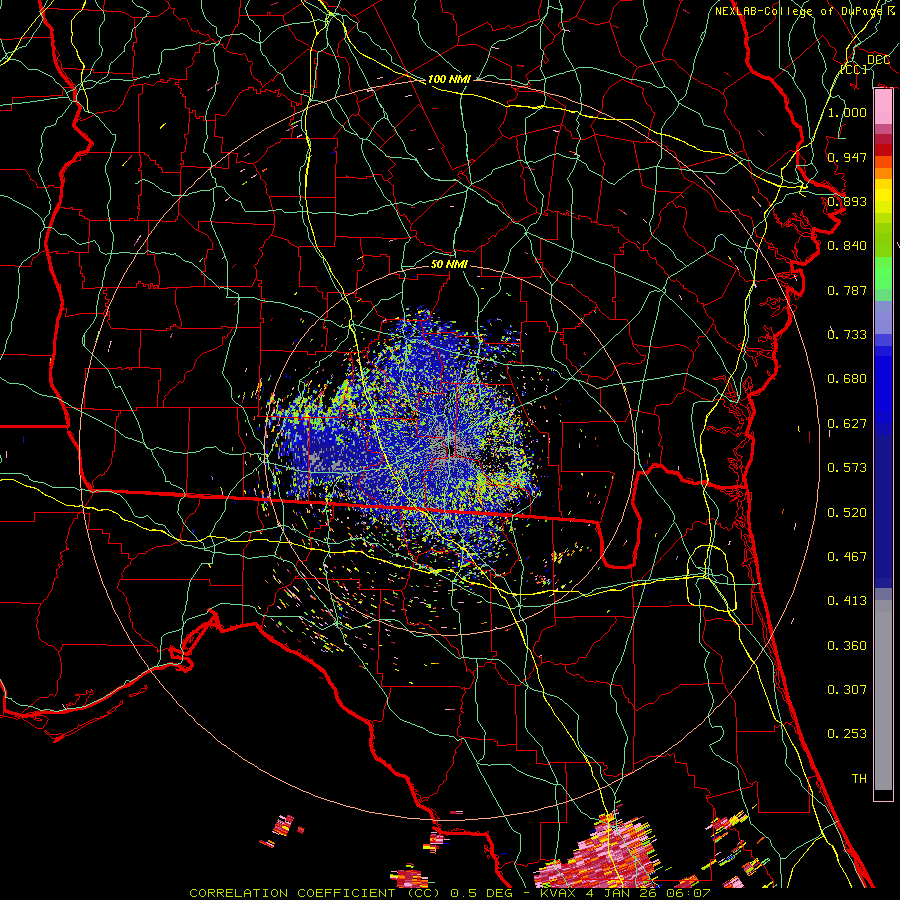Click the 4 JAN 26 date text
The image size is (900, 900).
pos(622,893)
